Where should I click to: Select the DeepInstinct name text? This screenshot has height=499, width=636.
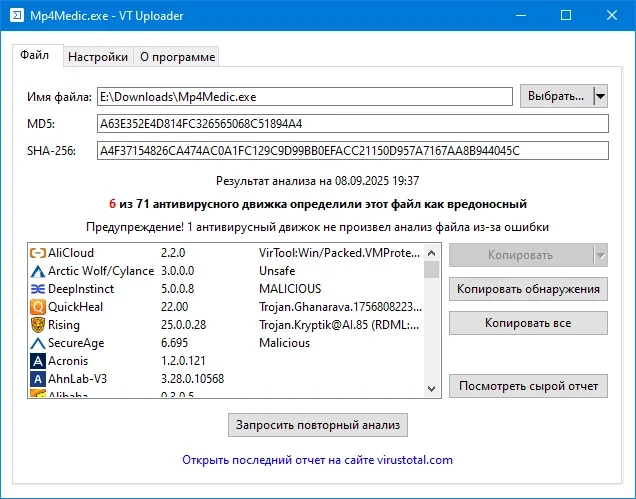tap(81, 289)
